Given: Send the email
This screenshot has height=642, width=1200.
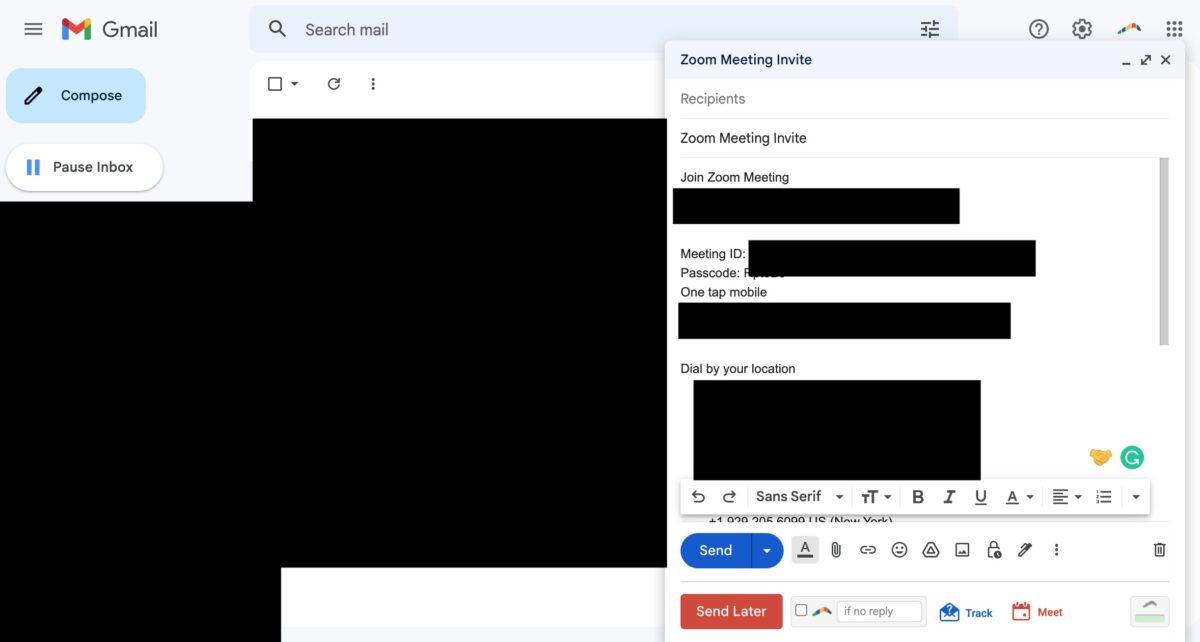Looking at the screenshot, I should [x=716, y=550].
